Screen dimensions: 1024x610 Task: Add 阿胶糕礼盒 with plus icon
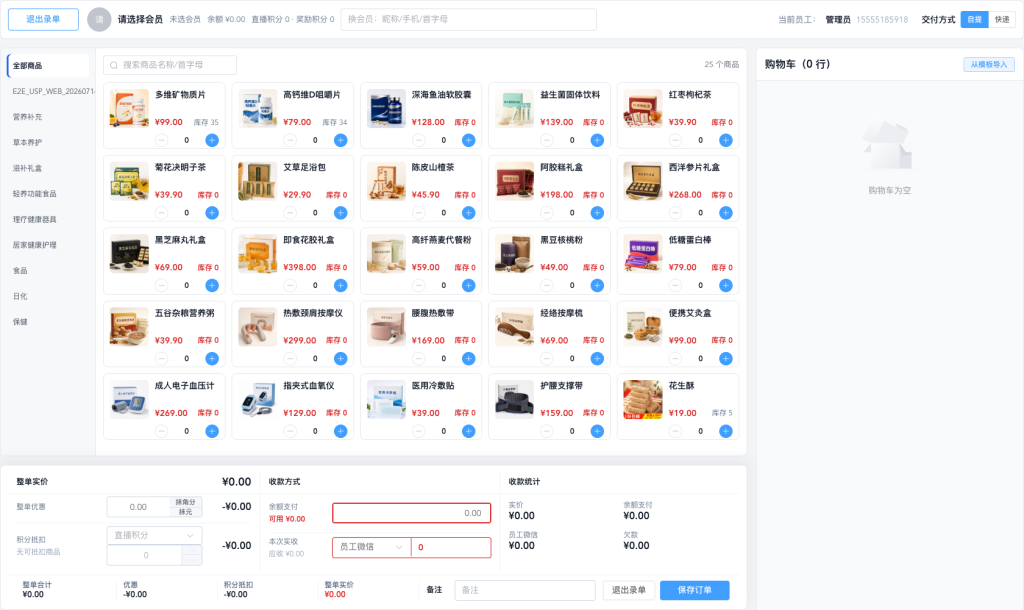coord(598,213)
